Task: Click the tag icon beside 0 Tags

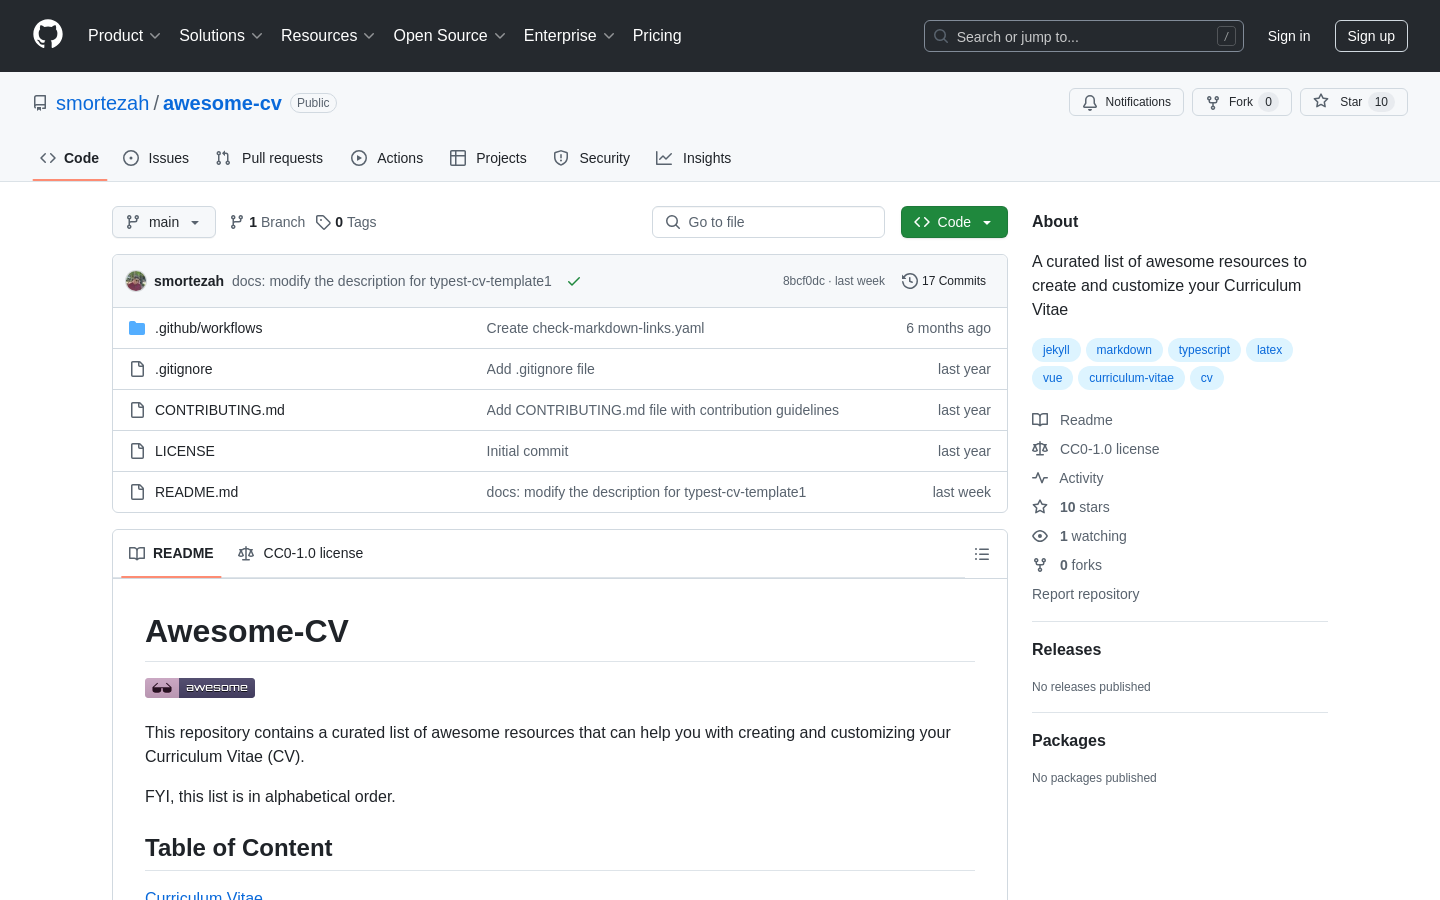Action: [323, 222]
